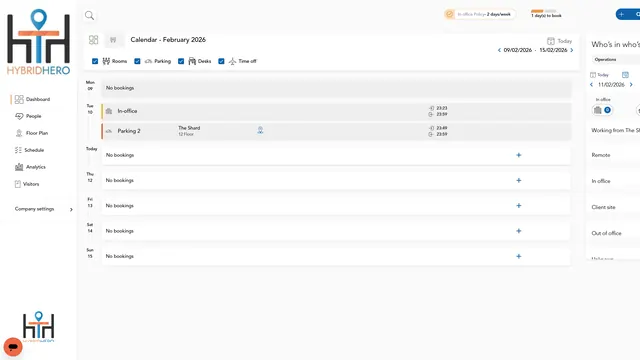Click the policy check icon in orange badge
Viewport: 640px width, 360px height.
[449, 14]
